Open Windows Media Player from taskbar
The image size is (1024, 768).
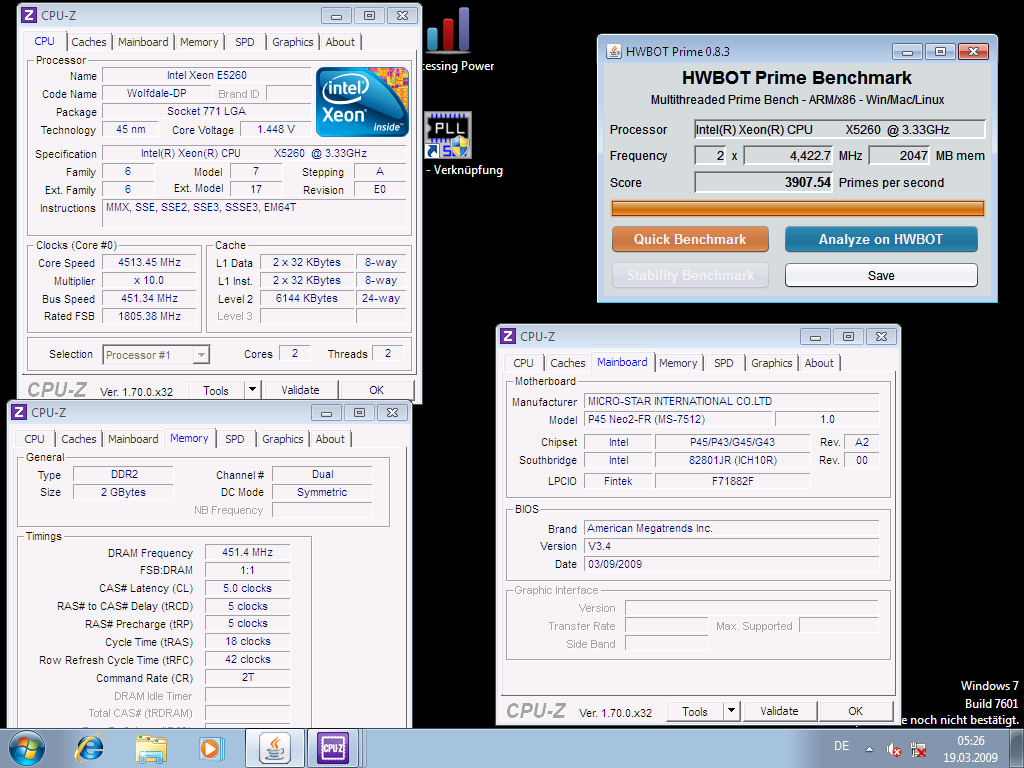point(210,748)
